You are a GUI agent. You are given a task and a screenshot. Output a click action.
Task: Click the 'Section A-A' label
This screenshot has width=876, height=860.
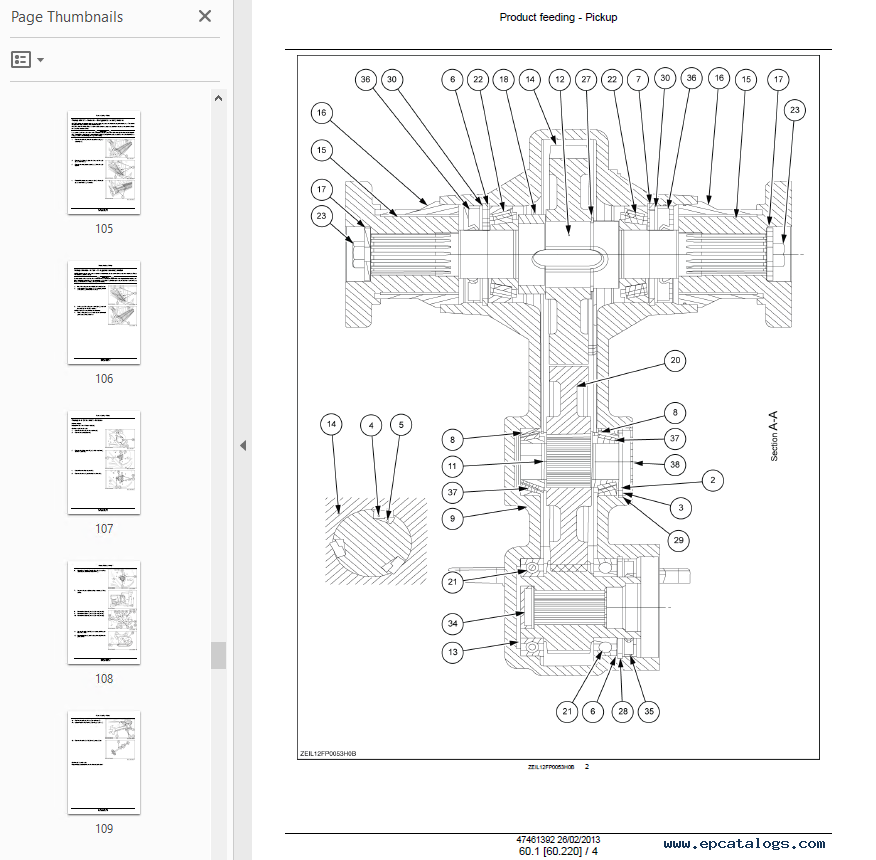[773, 436]
